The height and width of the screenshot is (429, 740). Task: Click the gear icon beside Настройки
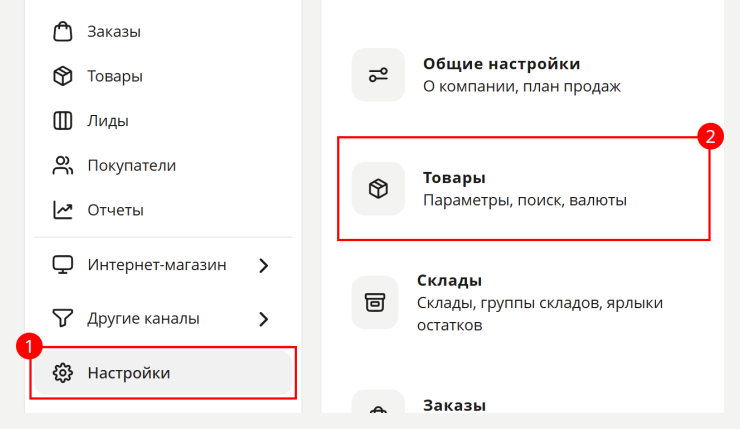coord(62,373)
